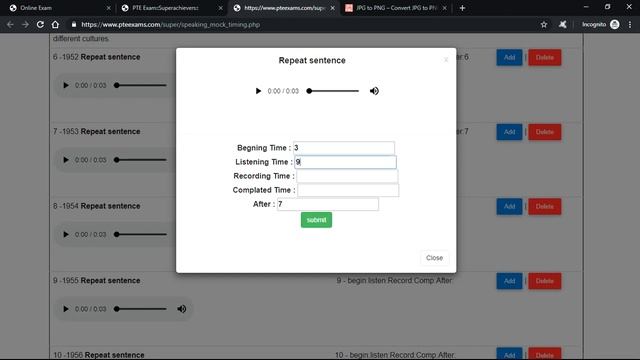Go forward in browser history
640x360 pixels.
25,24
